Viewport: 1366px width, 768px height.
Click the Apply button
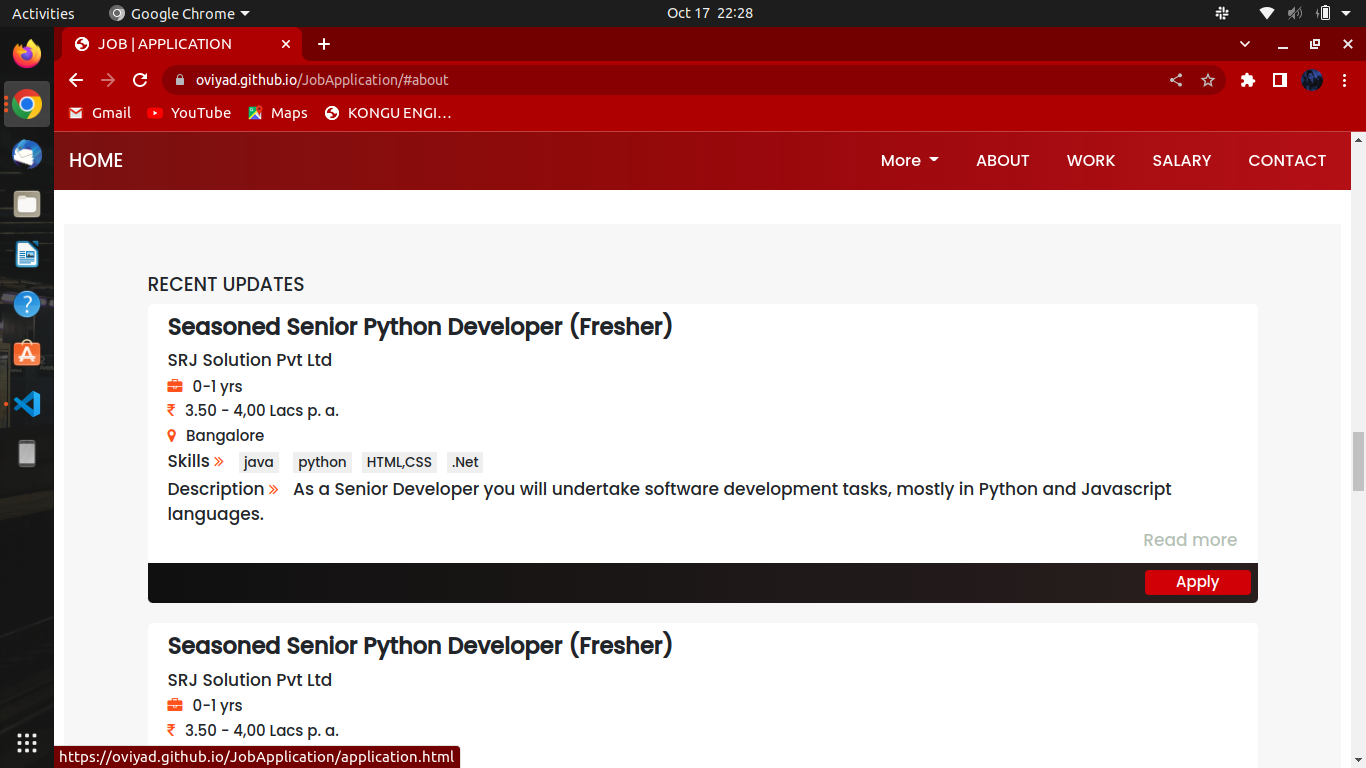coord(1197,581)
